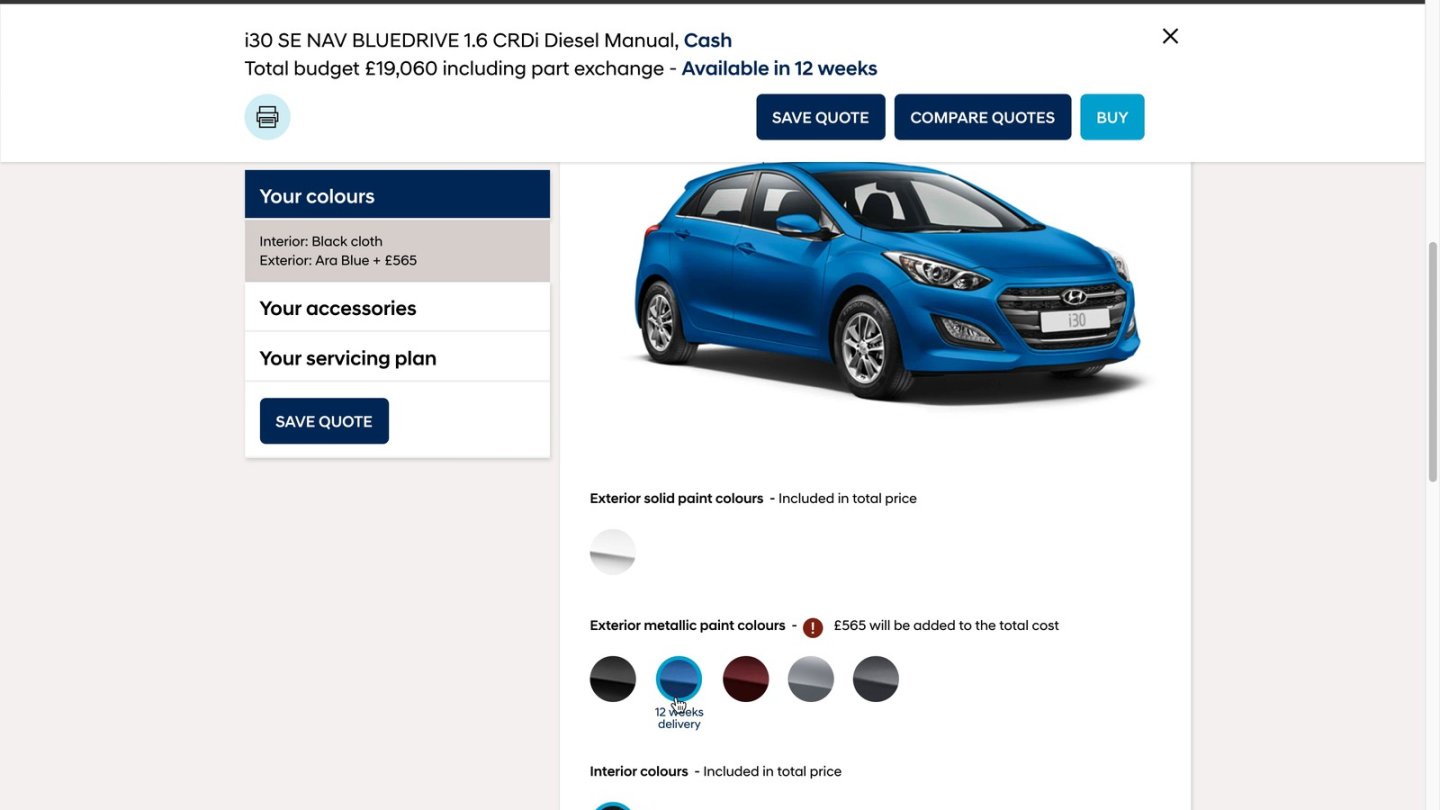Click the BUY button
This screenshot has height=810, width=1440.
click(x=1112, y=117)
